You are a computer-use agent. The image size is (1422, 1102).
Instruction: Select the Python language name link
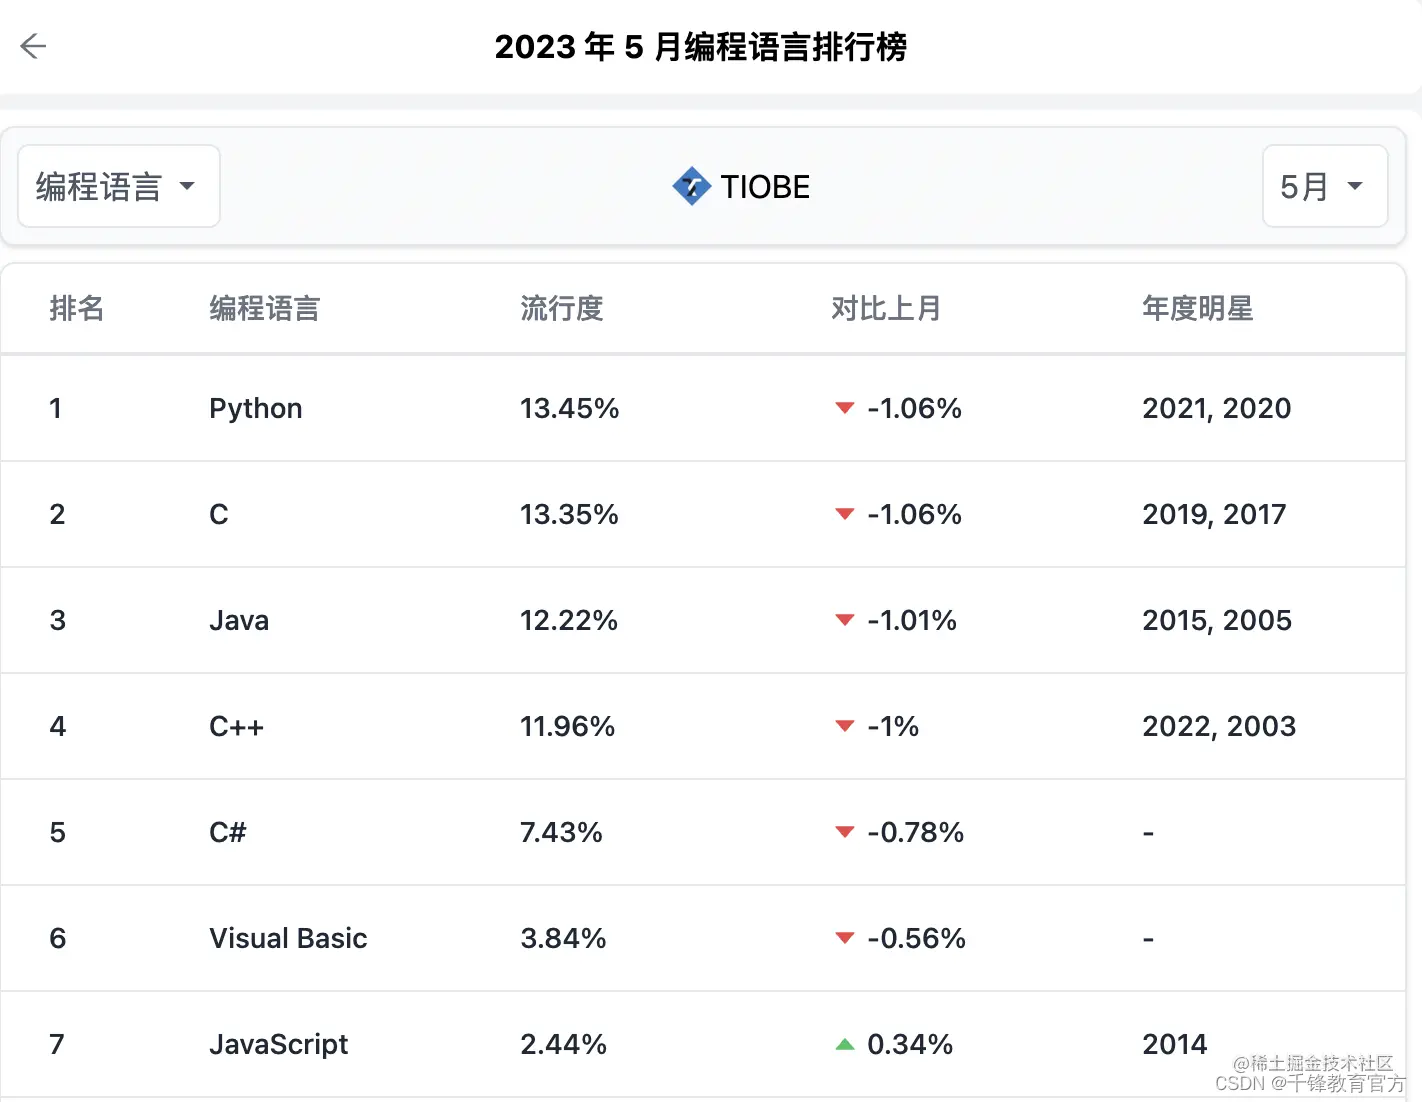click(255, 409)
